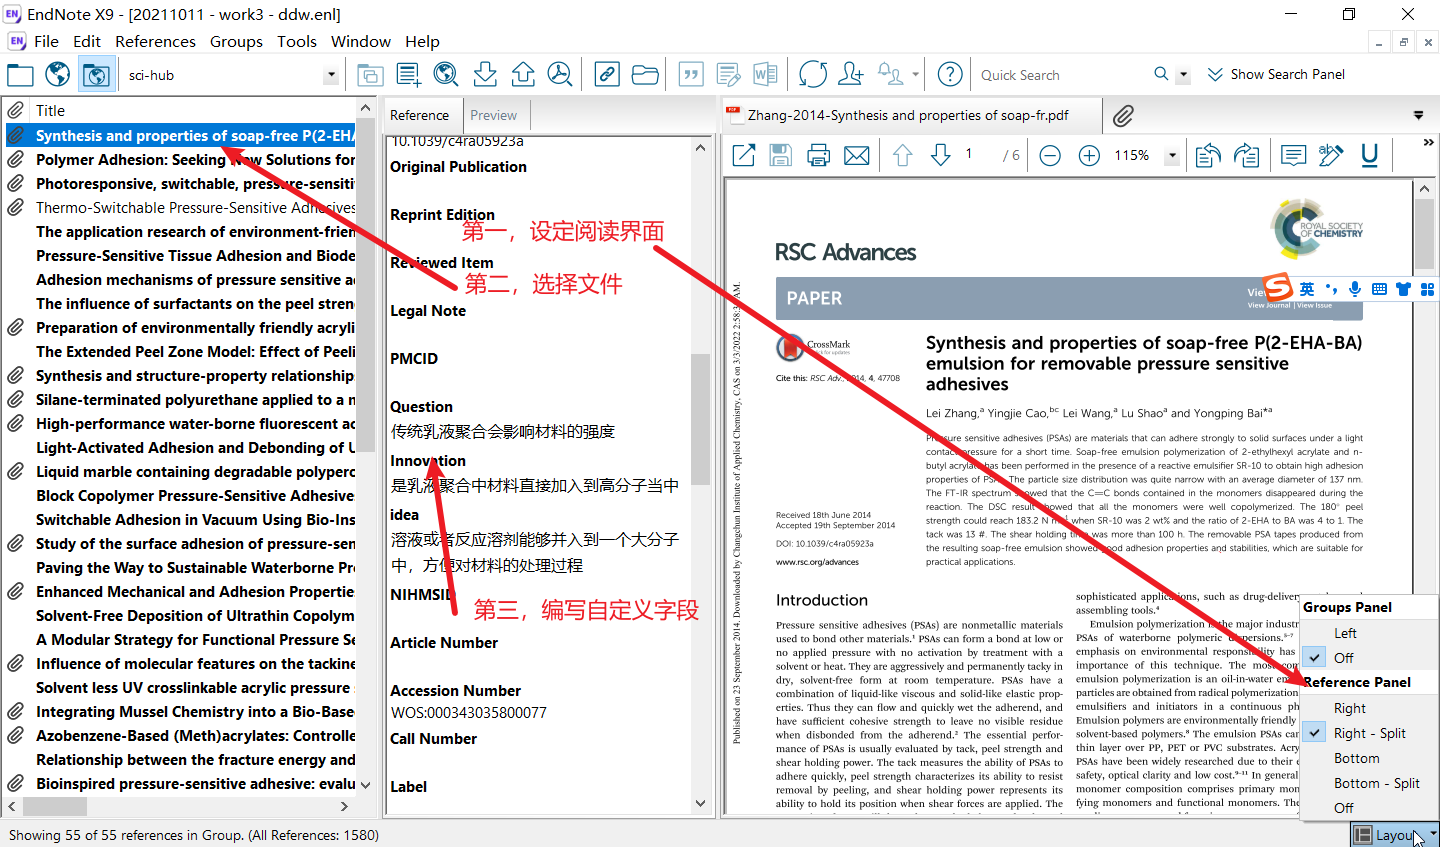The height and width of the screenshot is (847, 1440).
Task: Zoom in on PDF with plus icon
Action: click(1089, 155)
